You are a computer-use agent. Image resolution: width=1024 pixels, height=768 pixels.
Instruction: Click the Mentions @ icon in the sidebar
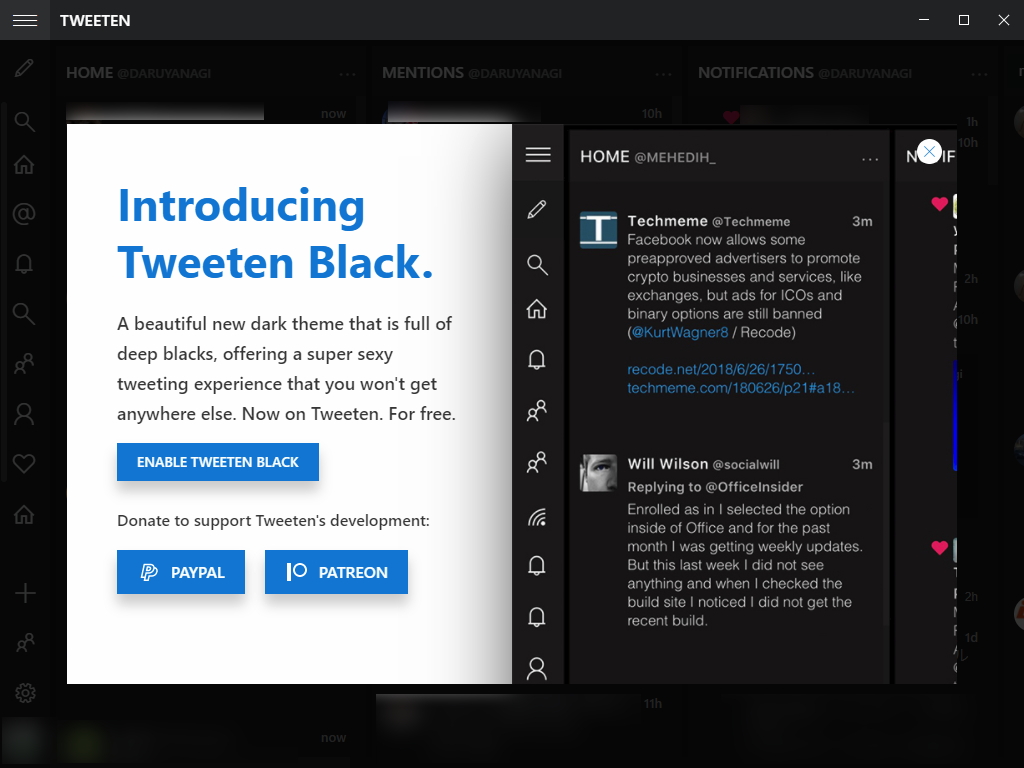(25, 213)
